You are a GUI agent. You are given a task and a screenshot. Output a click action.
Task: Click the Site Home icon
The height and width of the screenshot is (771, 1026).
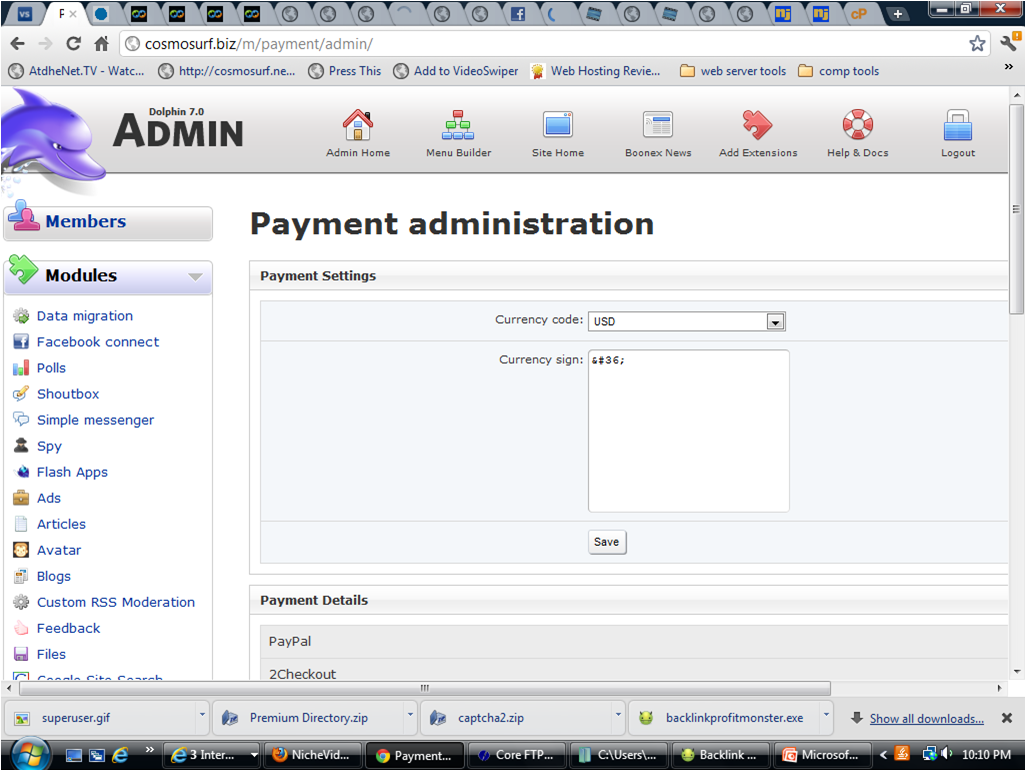(557, 126)
